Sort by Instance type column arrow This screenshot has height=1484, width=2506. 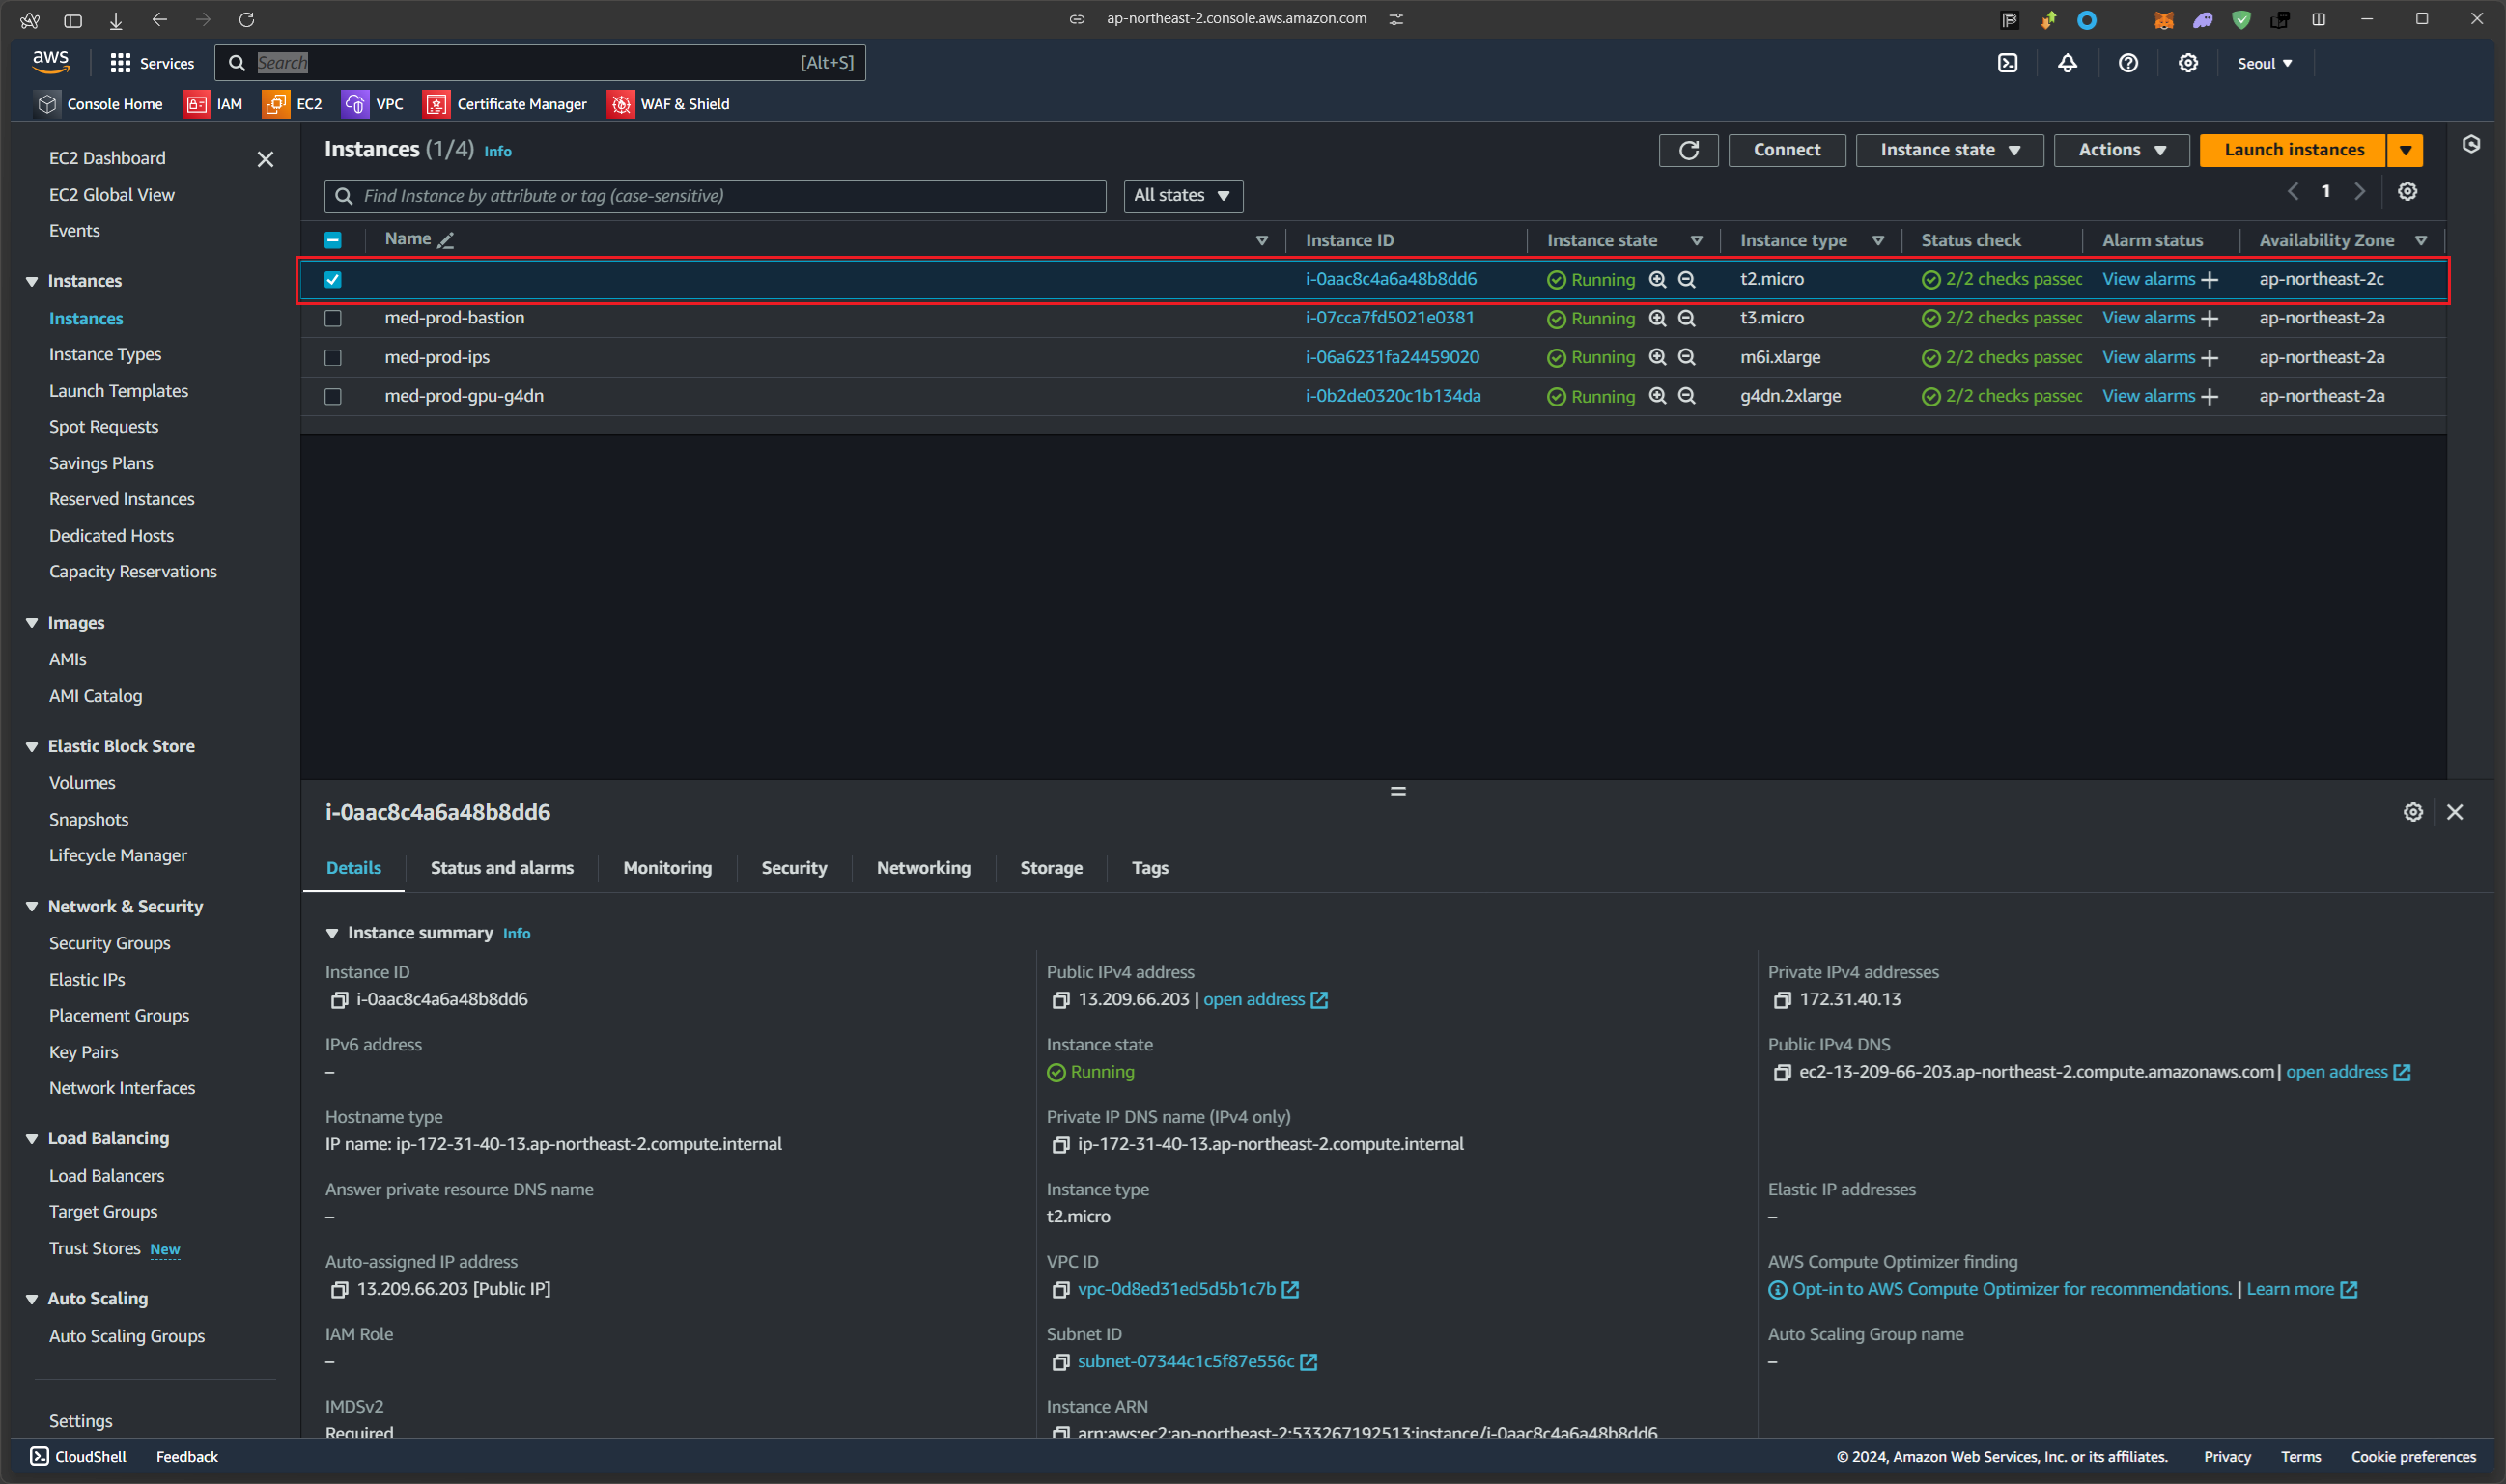[1878, 241]
